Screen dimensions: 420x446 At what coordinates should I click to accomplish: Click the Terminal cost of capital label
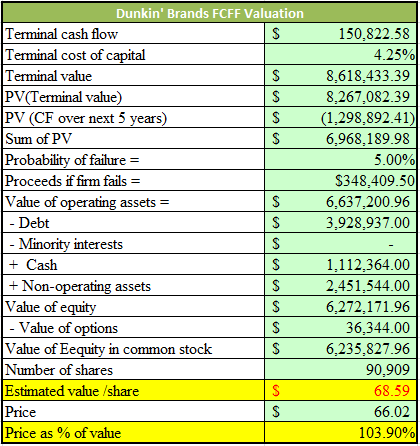coord(75,55)
